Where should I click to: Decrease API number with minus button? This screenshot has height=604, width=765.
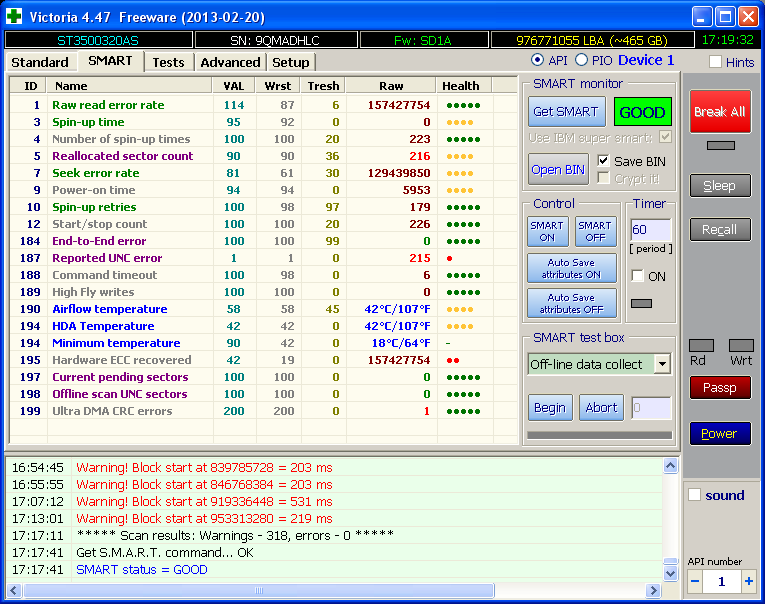coord(695,581)
